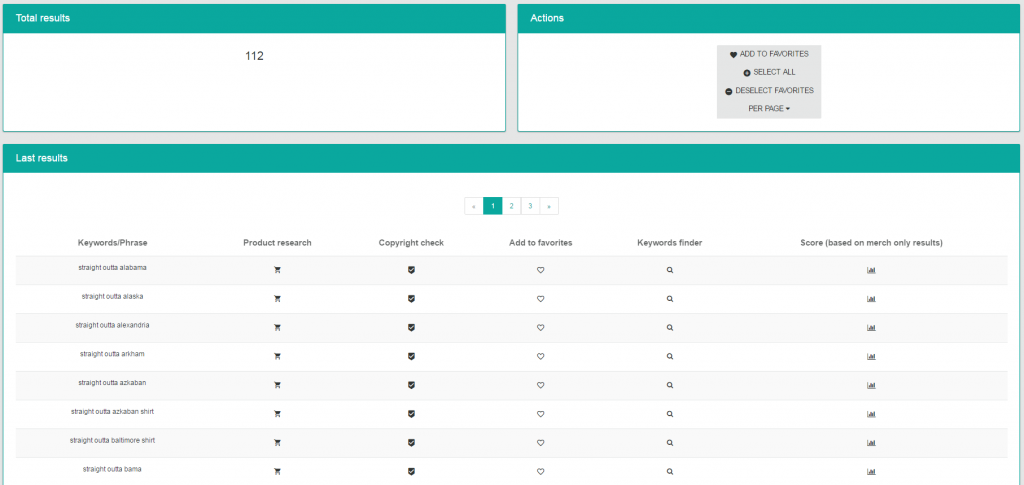1024x485 pixels.
Task: Click the Select All button
Action: (x=769, y=72)
